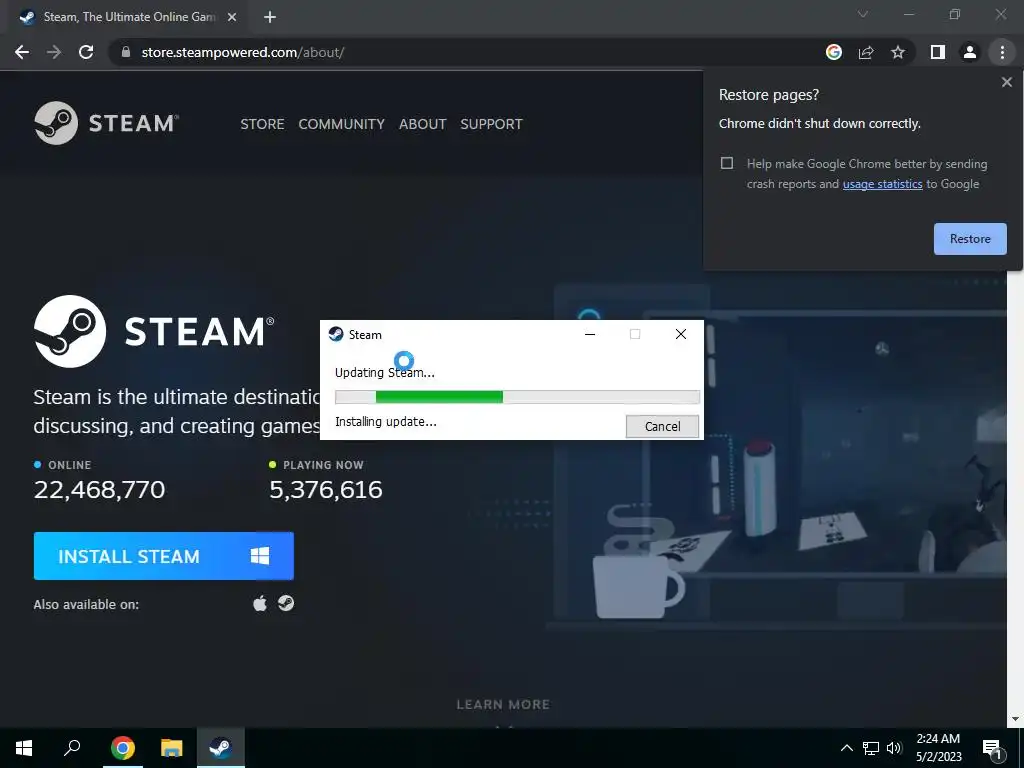Viewport: 1024px width, 768px height.
Task: Click the share page icon
Action: 866,52
